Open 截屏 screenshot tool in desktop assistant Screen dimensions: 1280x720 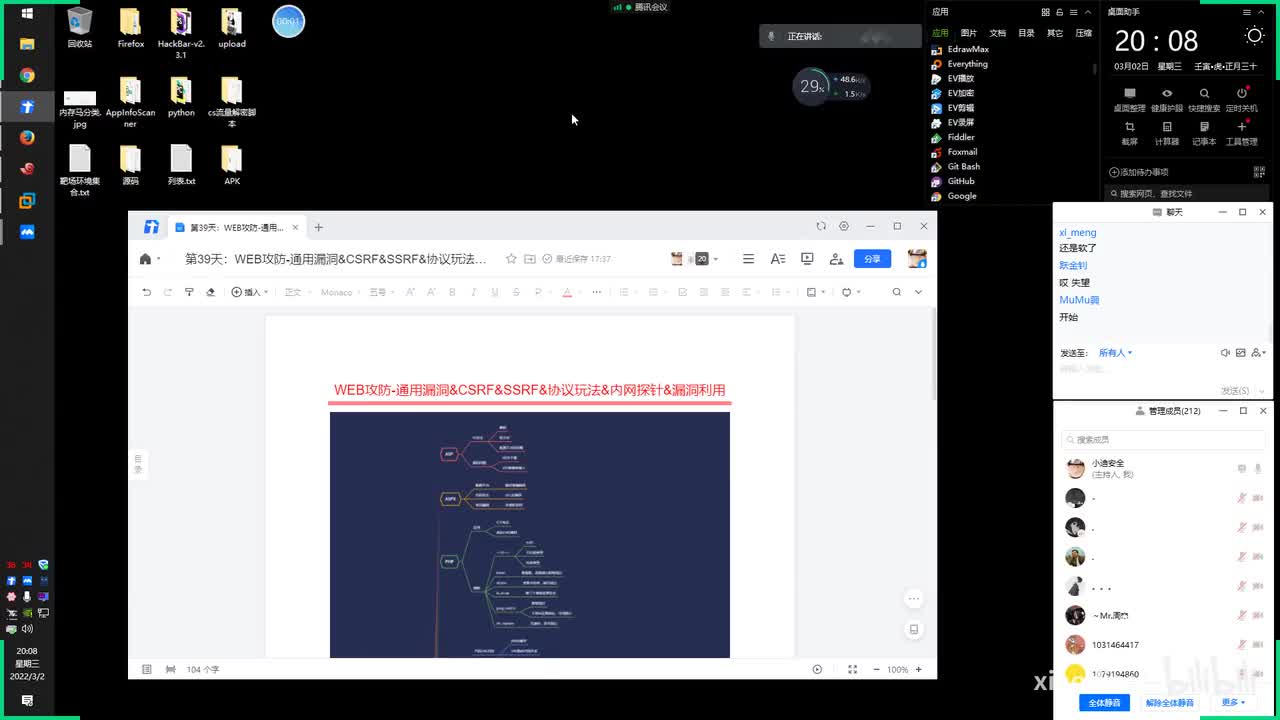(1129, 133)
